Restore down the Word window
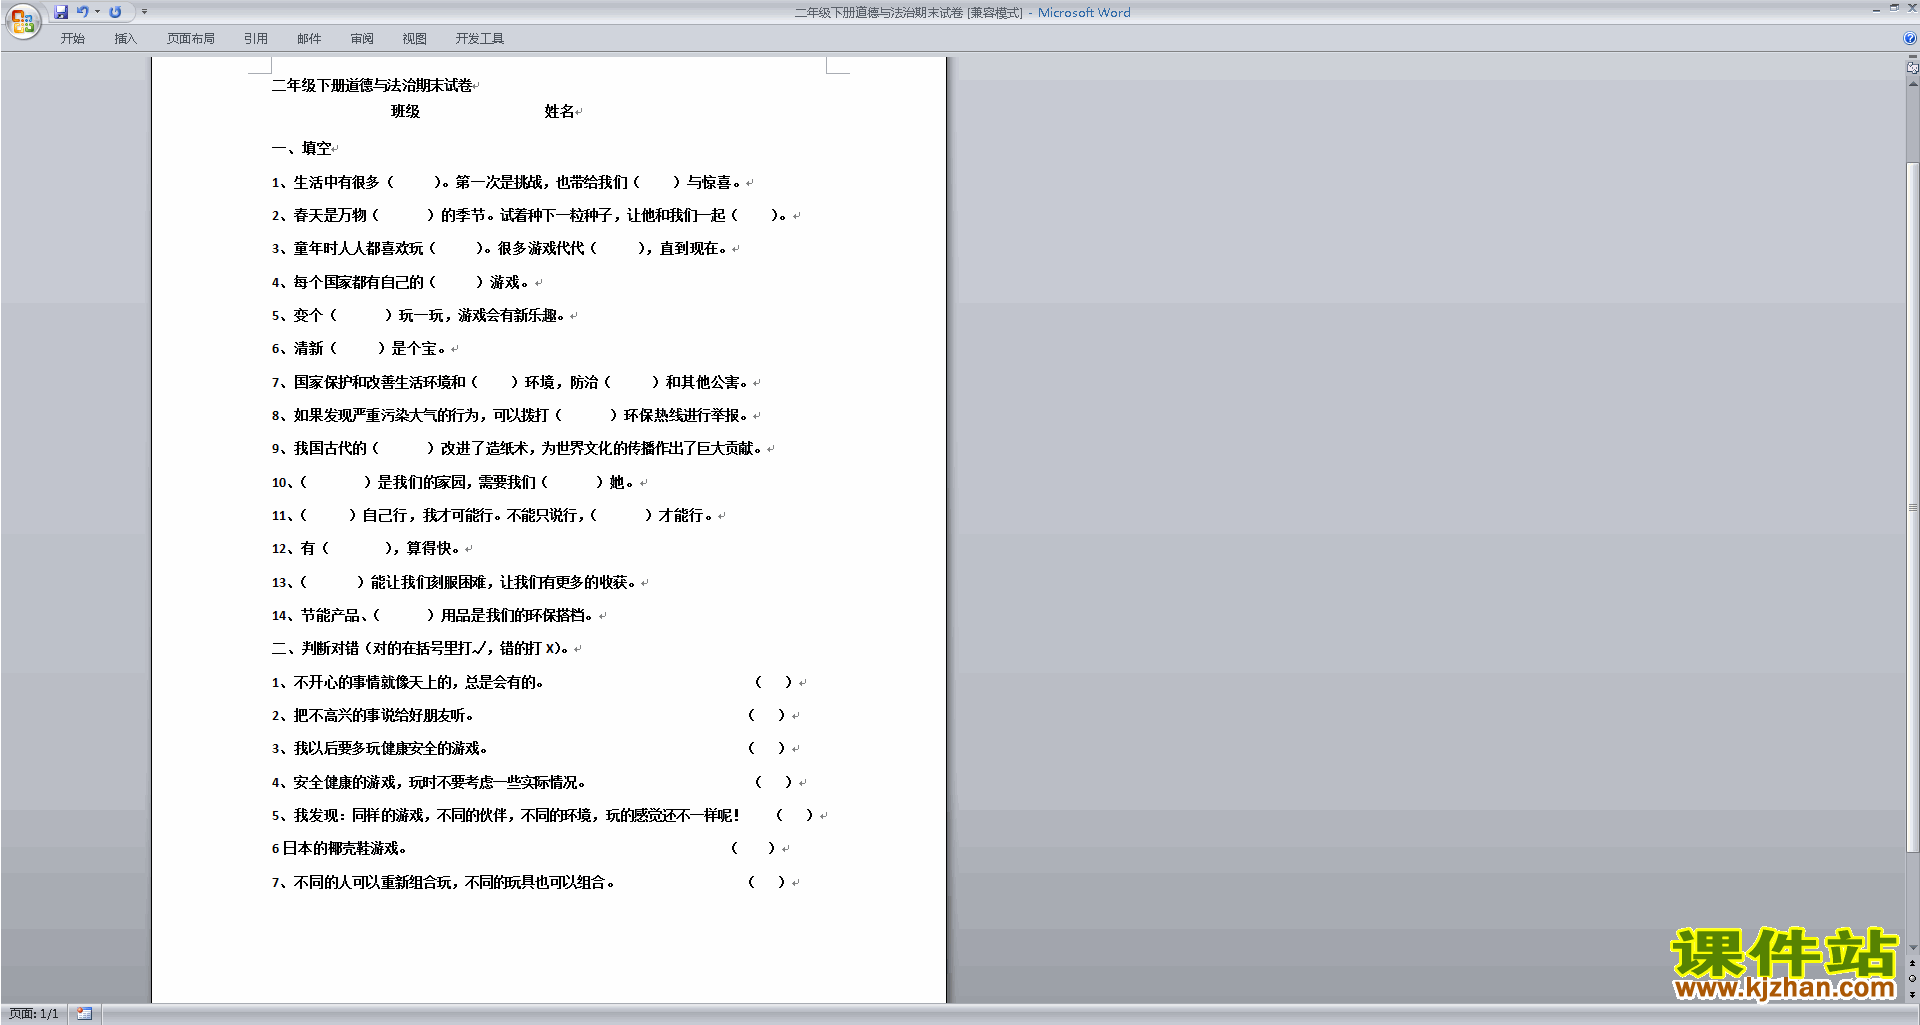The image size is (1920, 1025). (1894, 9)
